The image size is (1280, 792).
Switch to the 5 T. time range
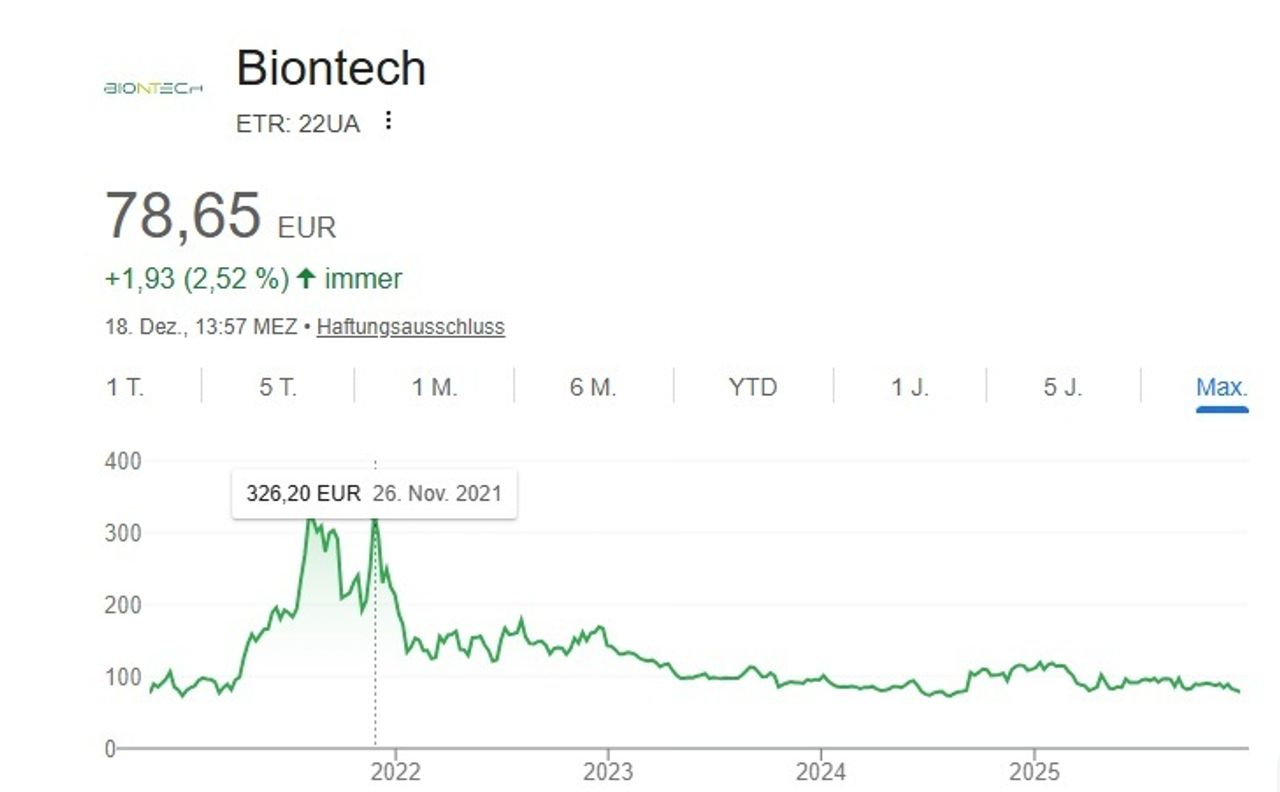click(278, 387)
